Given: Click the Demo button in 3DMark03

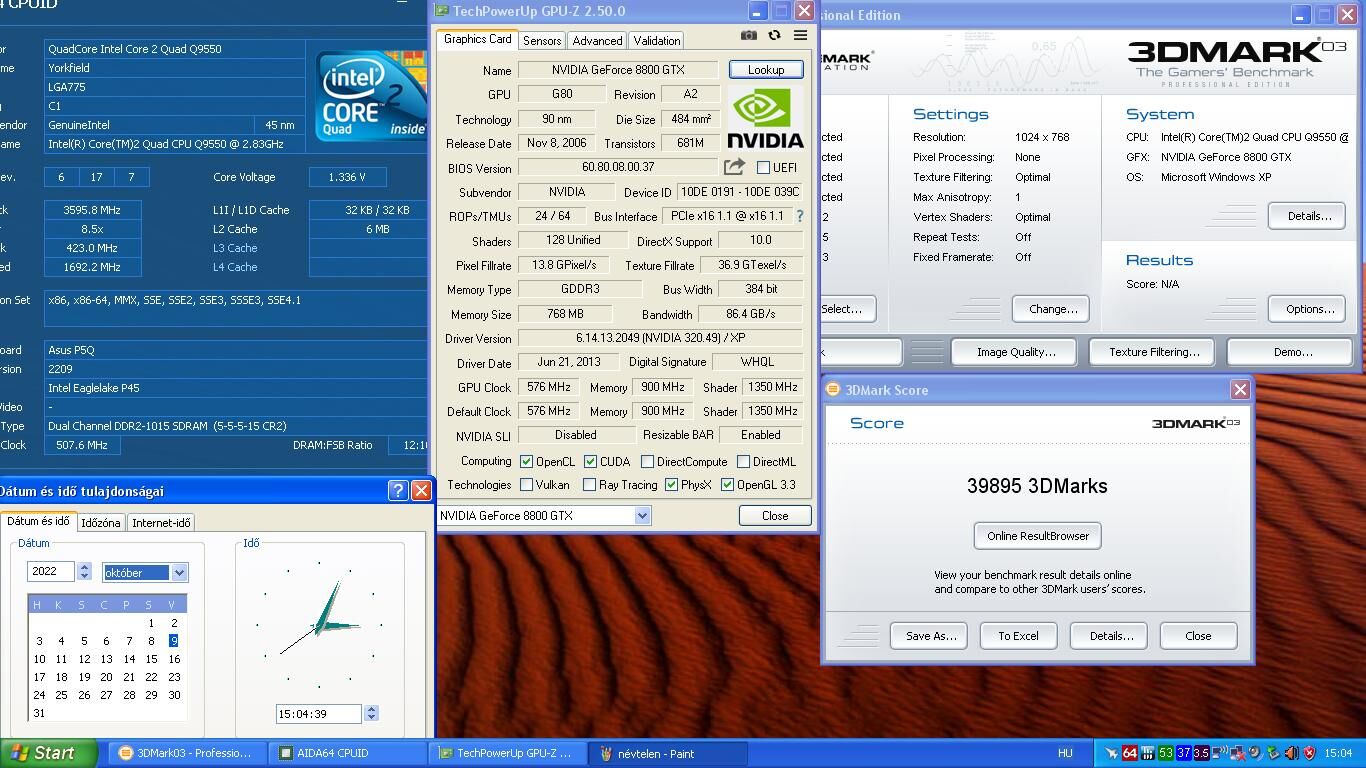Looking at the screenshot, I should (x=1292, y=352).
